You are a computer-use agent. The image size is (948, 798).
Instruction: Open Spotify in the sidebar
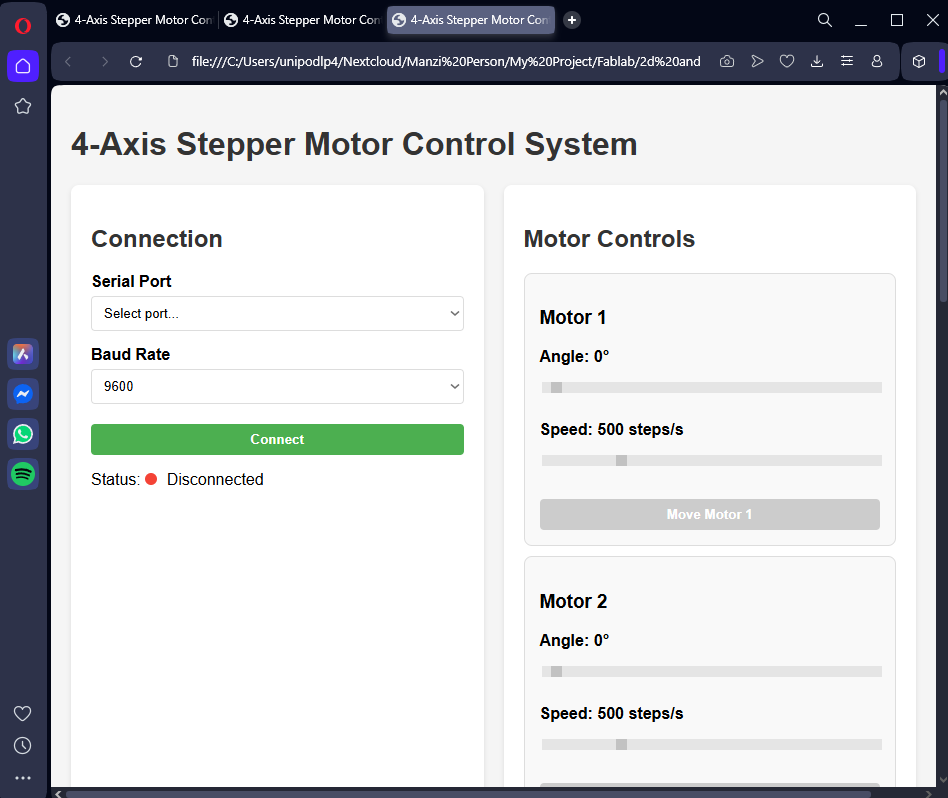(23, 474)
